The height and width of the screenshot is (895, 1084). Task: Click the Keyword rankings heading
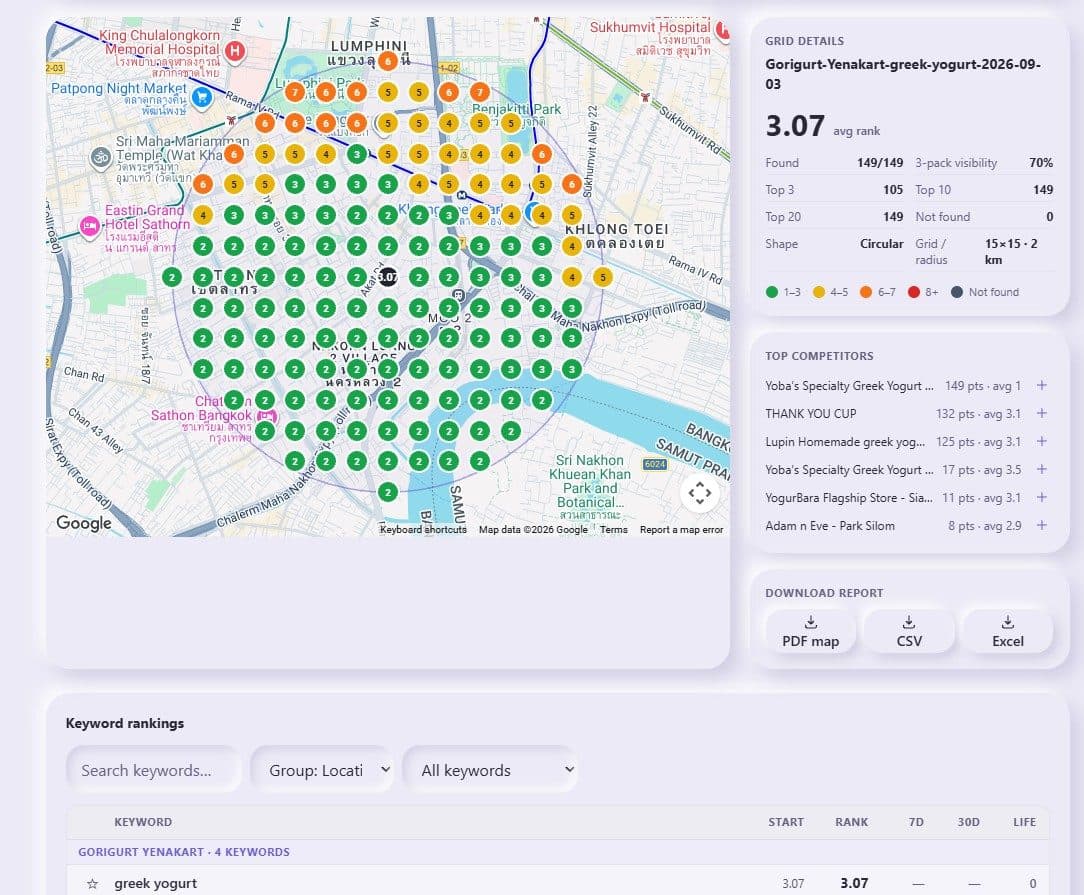(x=125, y=723)
